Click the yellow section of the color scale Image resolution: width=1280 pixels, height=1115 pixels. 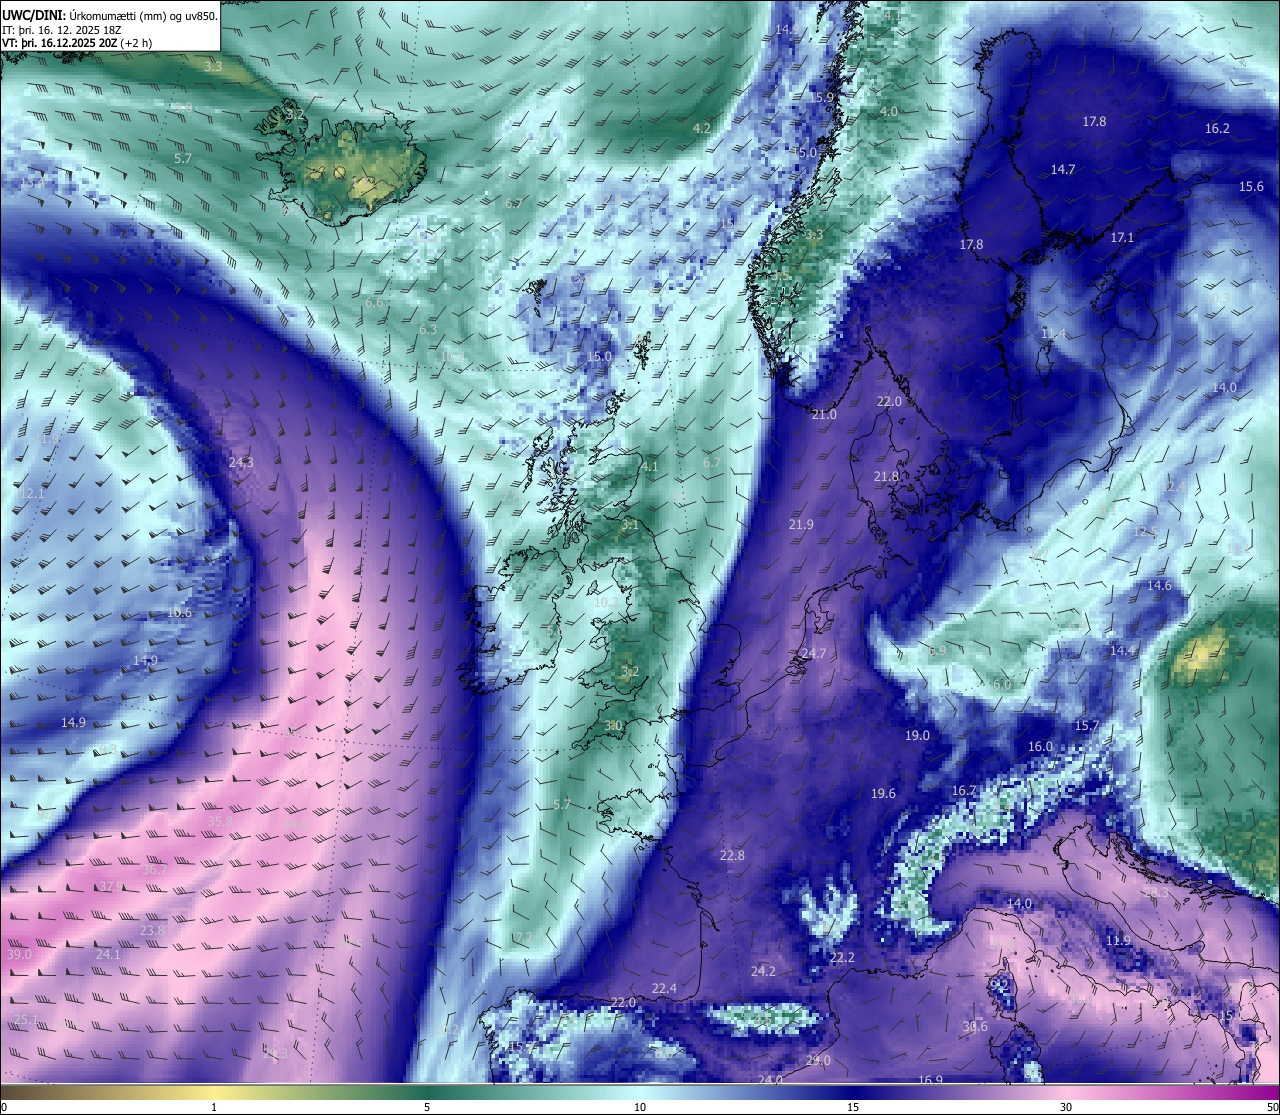point(214,1091)
